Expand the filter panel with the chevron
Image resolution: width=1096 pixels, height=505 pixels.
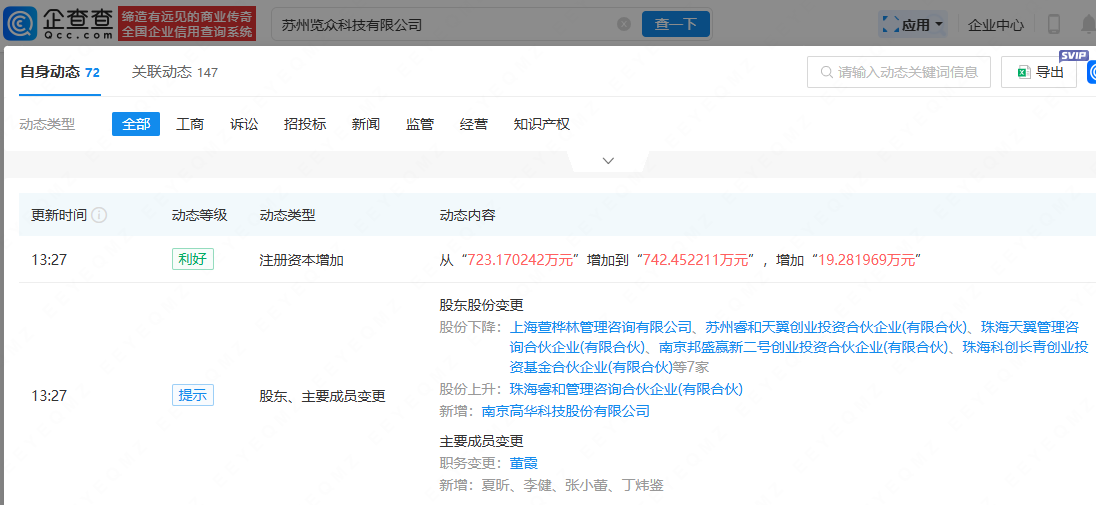click(608, 161)
